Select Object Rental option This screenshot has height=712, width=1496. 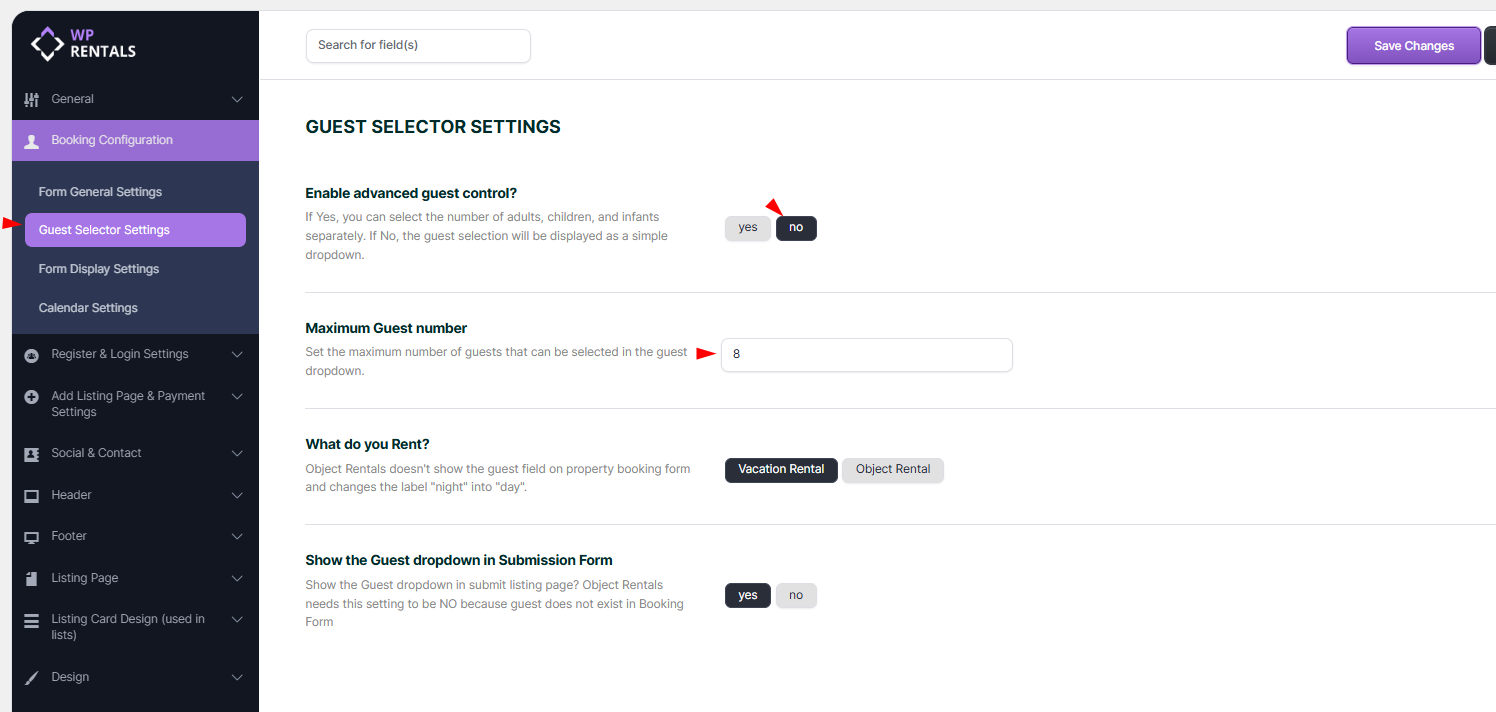click(892, 470)
